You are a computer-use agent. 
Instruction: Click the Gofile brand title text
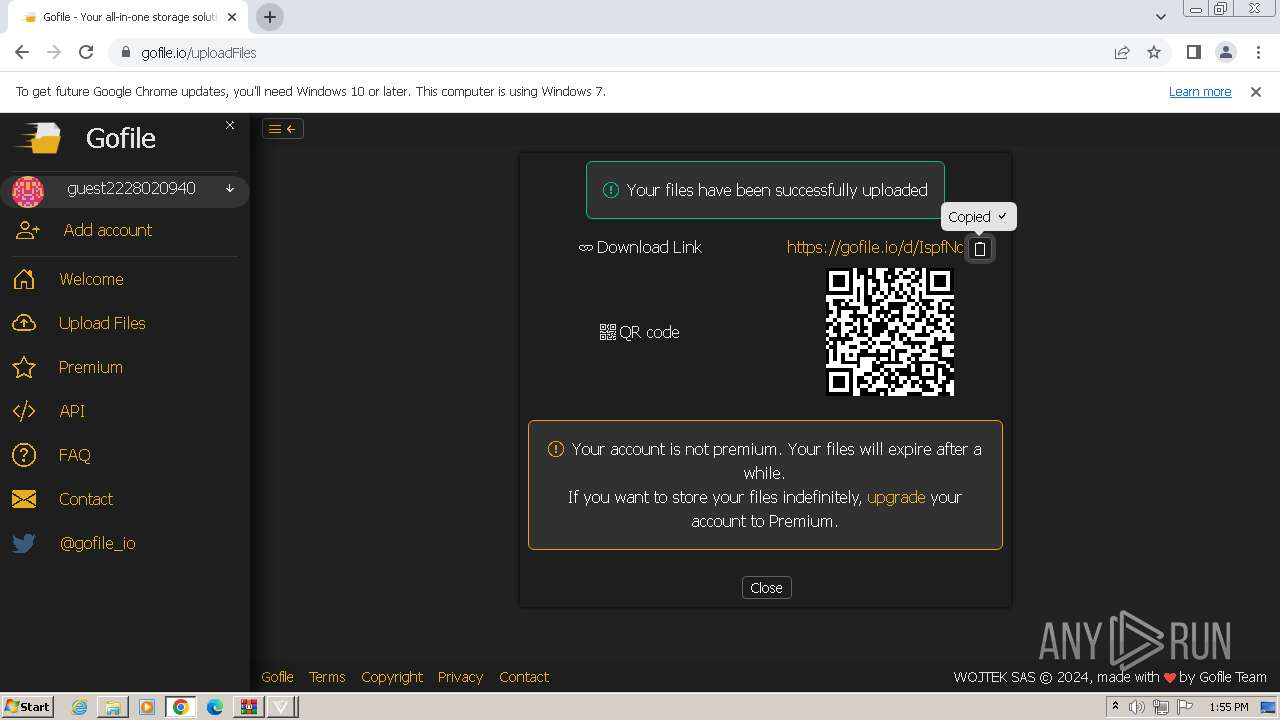pos(120,138)
